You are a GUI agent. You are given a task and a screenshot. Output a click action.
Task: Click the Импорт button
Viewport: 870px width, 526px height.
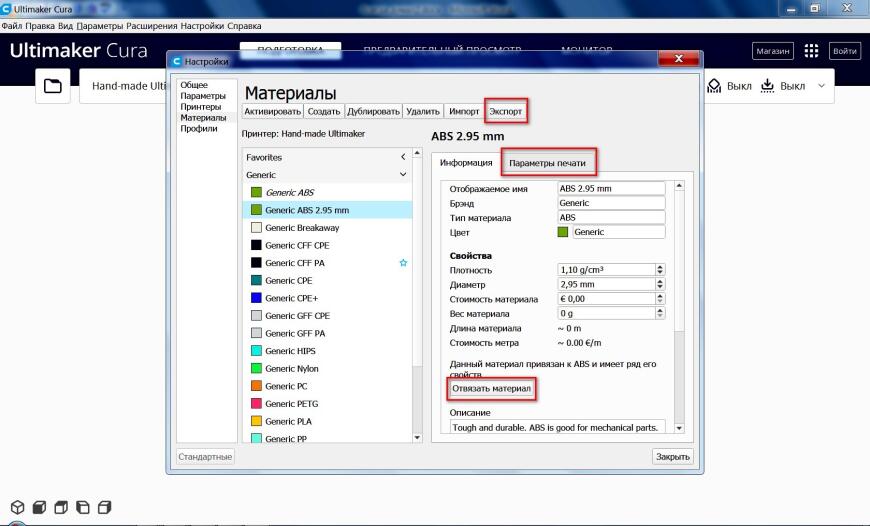click(464, 112)
